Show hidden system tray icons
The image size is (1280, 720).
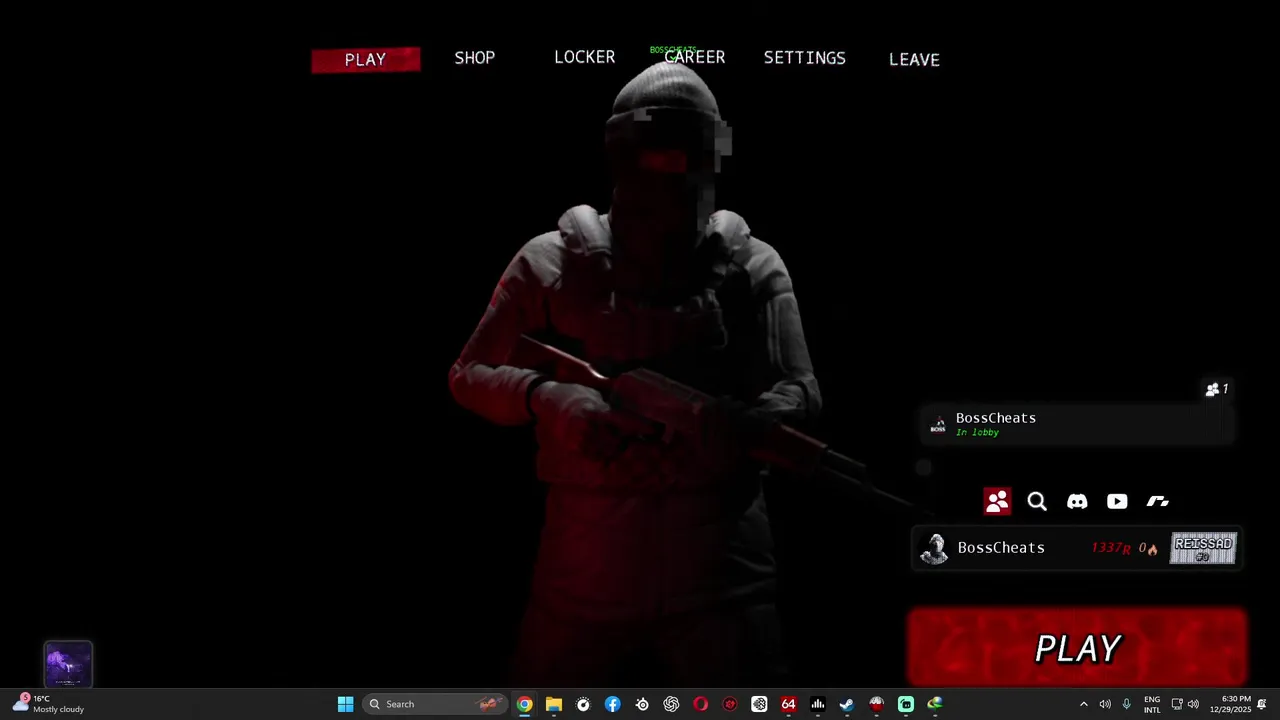(x=1083, y=704)
